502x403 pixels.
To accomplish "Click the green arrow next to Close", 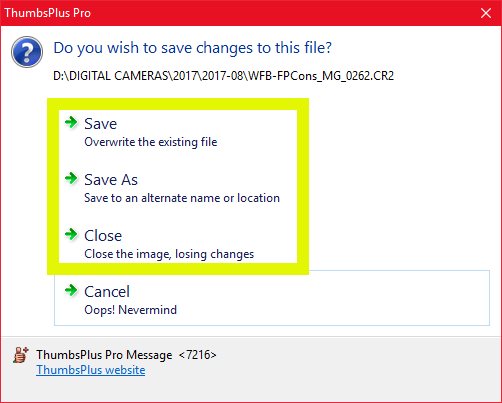I will click(x=71, y=234).
